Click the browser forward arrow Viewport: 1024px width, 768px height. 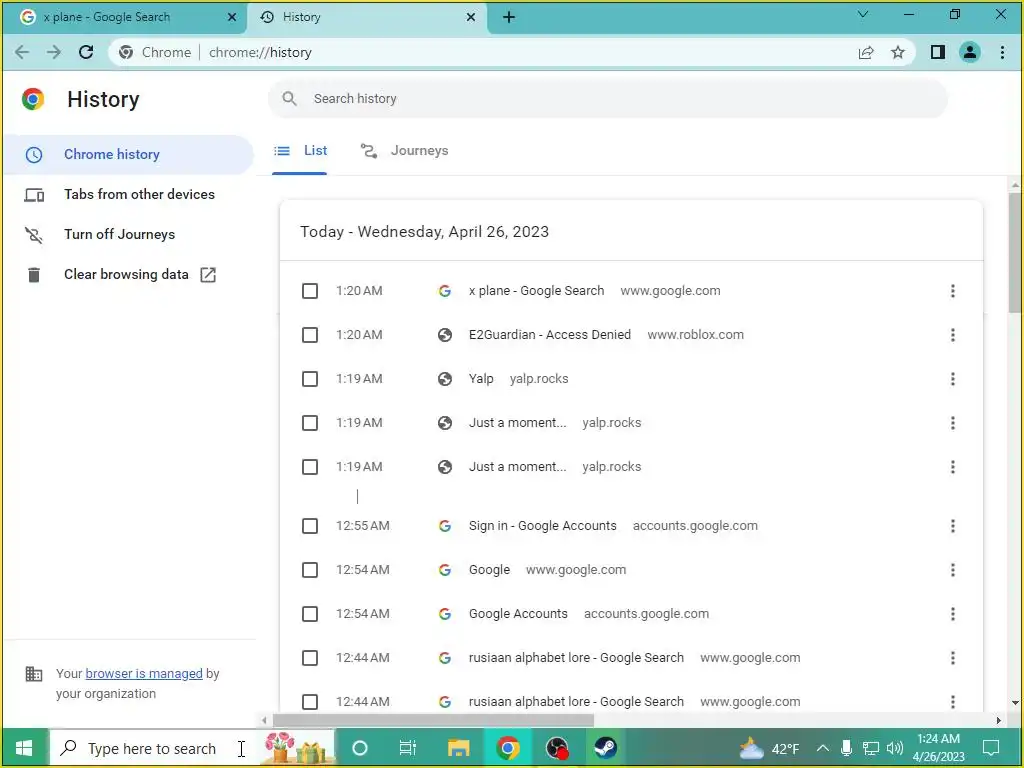54,52
